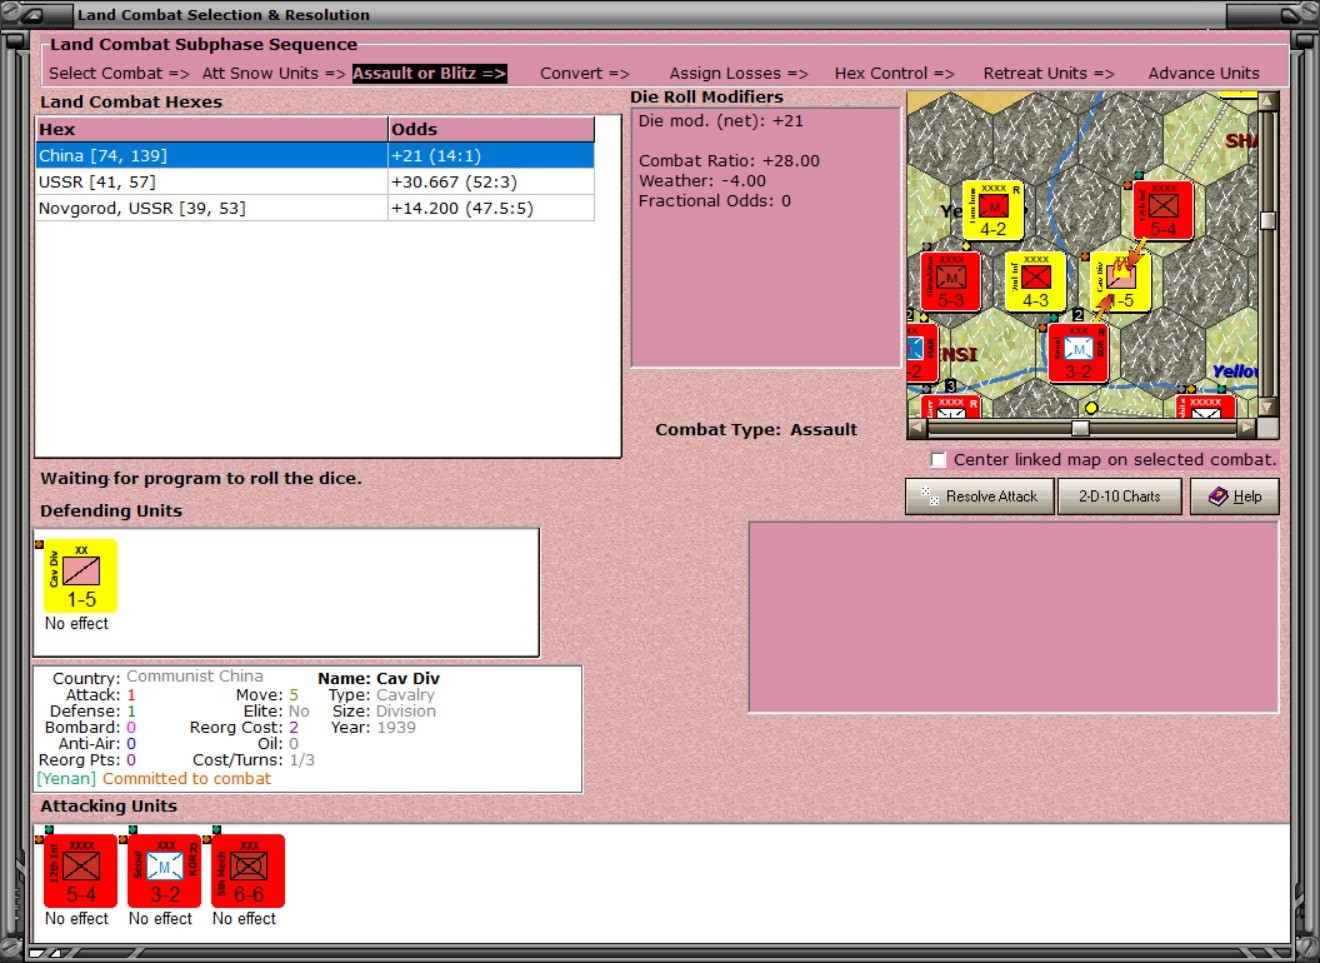Click the Country: Communist China value

pyautogui.click(x=195, y=676)
